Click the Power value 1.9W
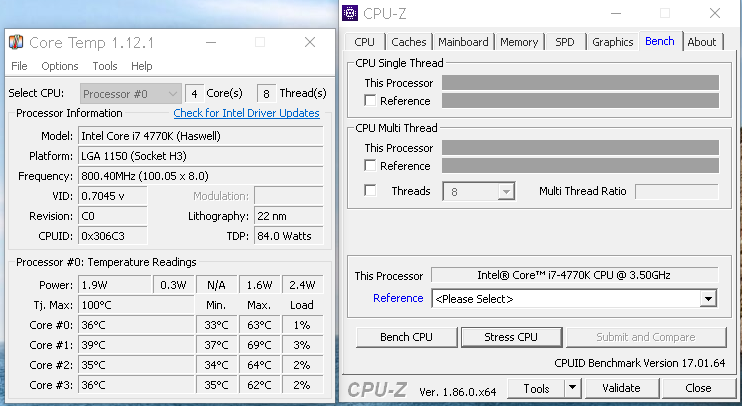This screenshot has width=742, height=406. 115,285
